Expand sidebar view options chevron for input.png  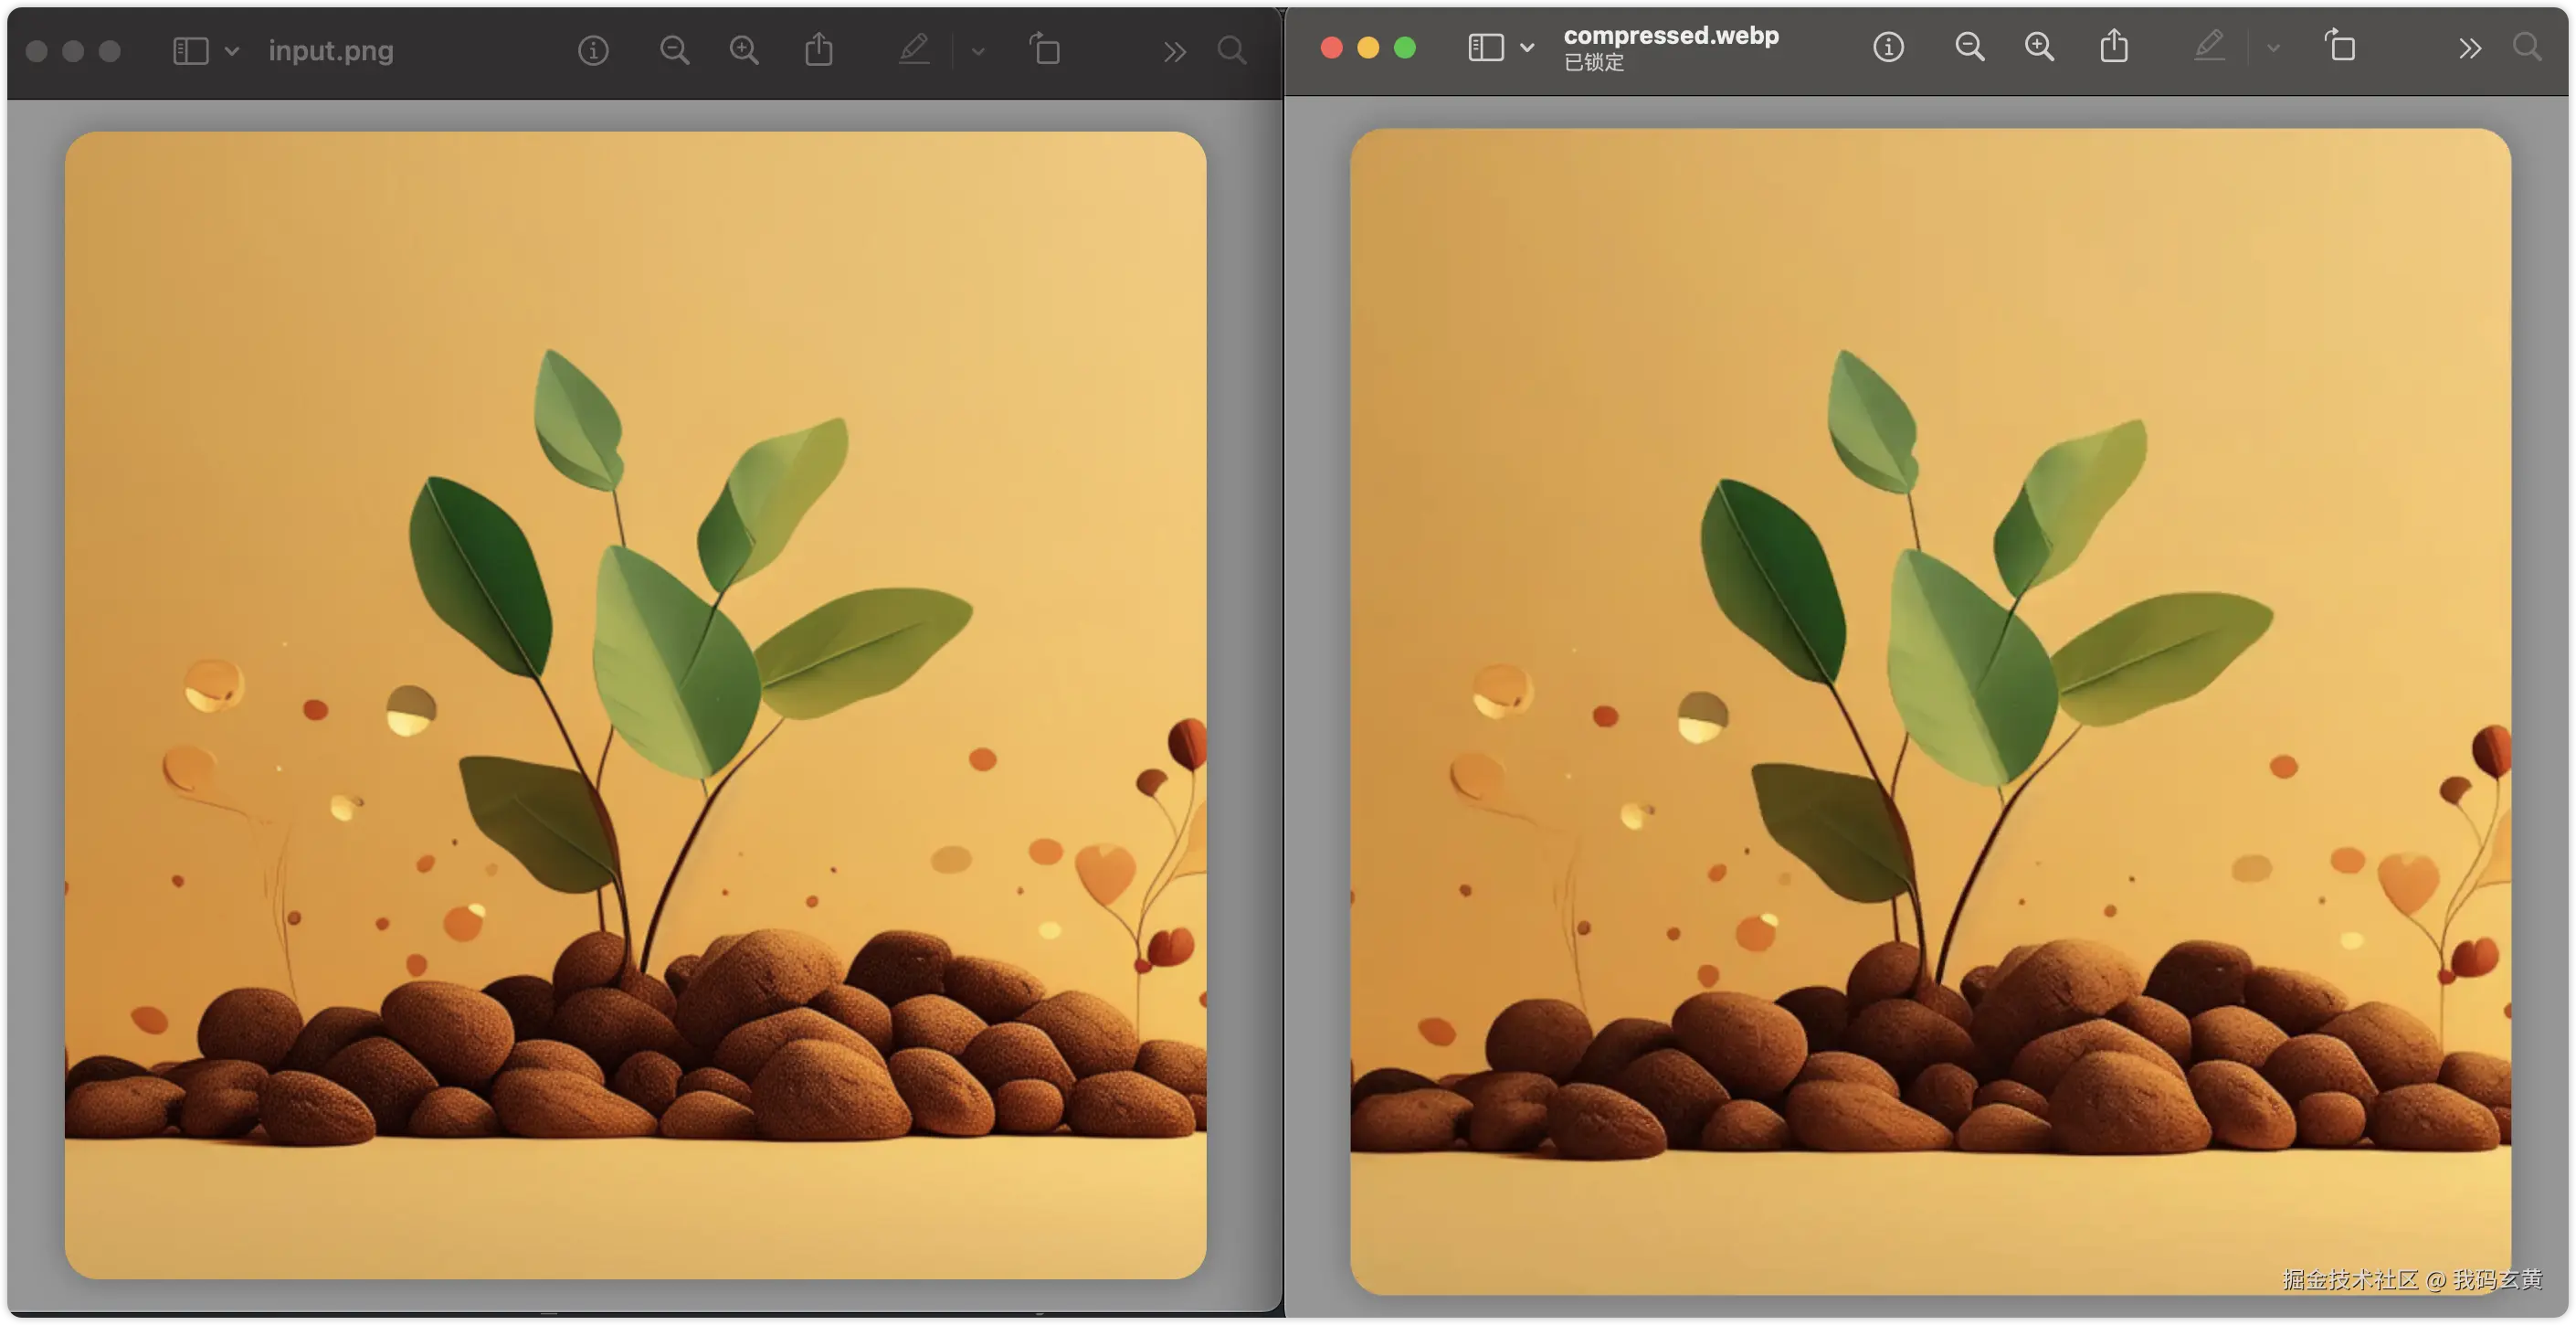point(232,51)
